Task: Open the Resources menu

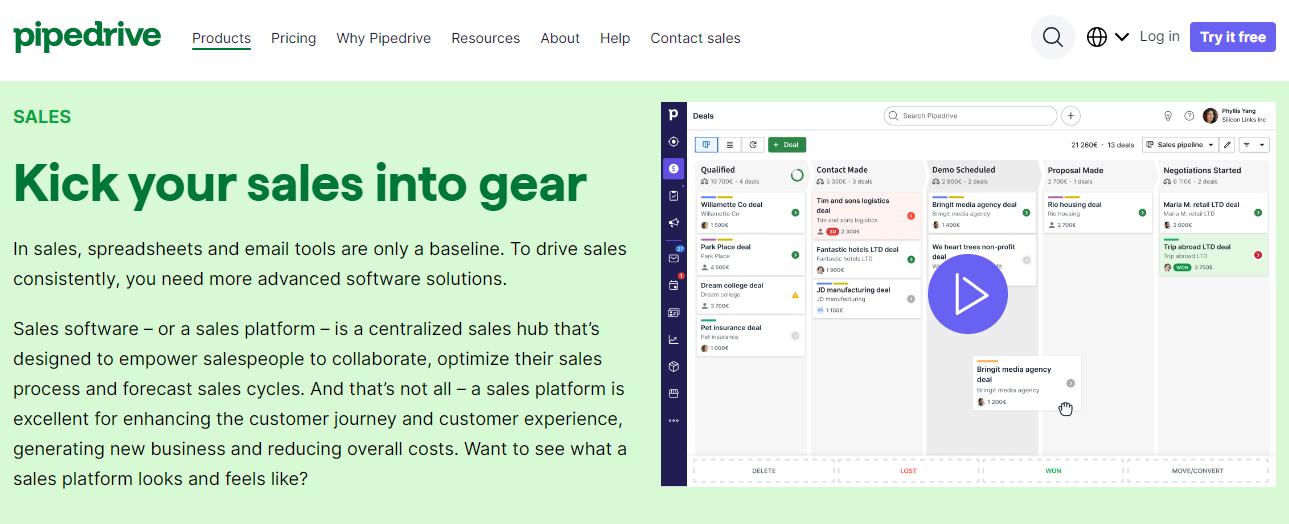Action: (x=486, y=38)
